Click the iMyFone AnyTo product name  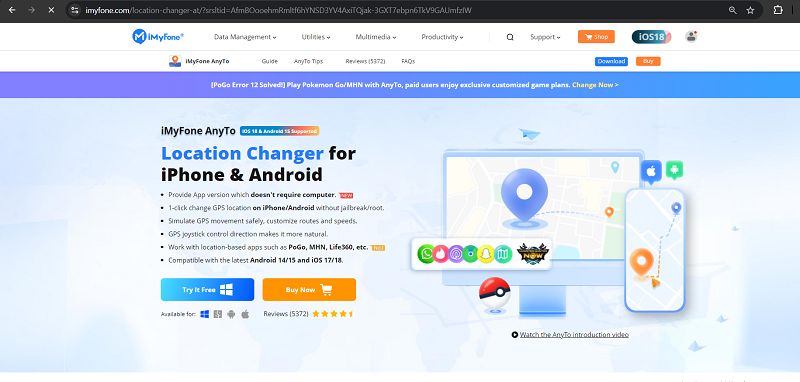click(207, 61)
